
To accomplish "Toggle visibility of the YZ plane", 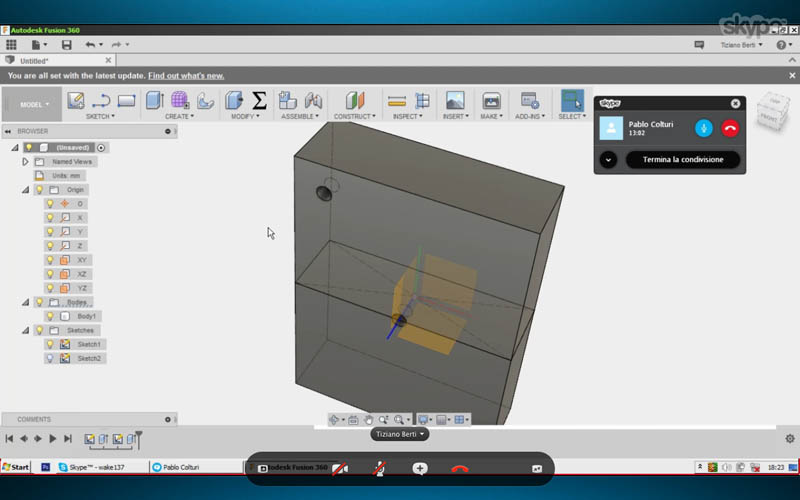I will [50, 288].
